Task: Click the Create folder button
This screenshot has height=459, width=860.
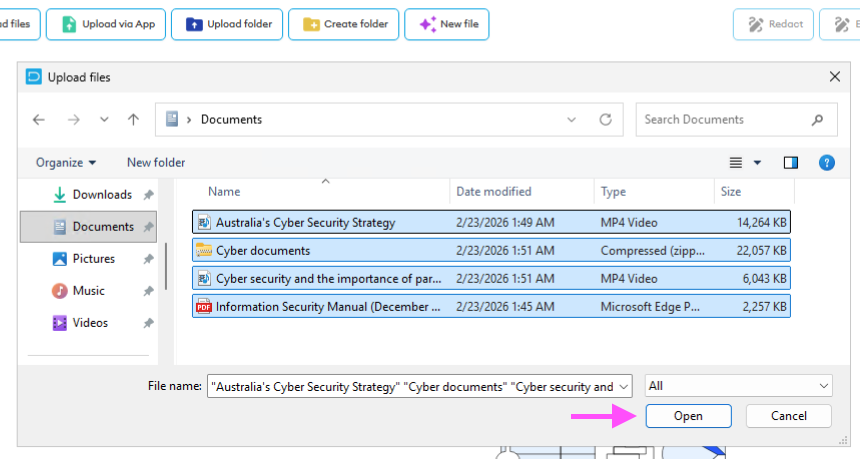Action: (x=343, y=24)
